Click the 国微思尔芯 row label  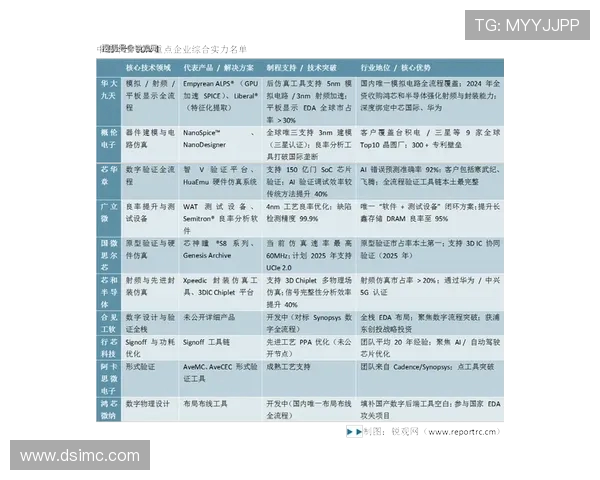[x=109, y=255]
